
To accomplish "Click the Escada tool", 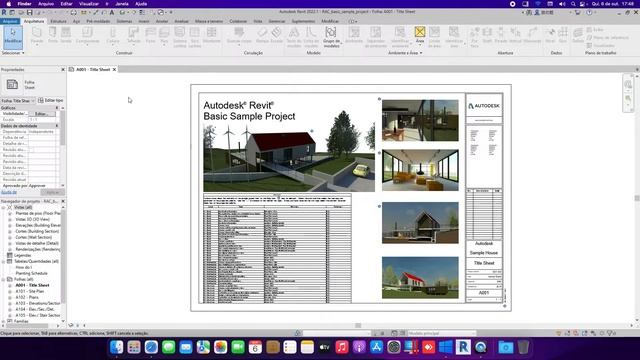I will tap(276, 35).
